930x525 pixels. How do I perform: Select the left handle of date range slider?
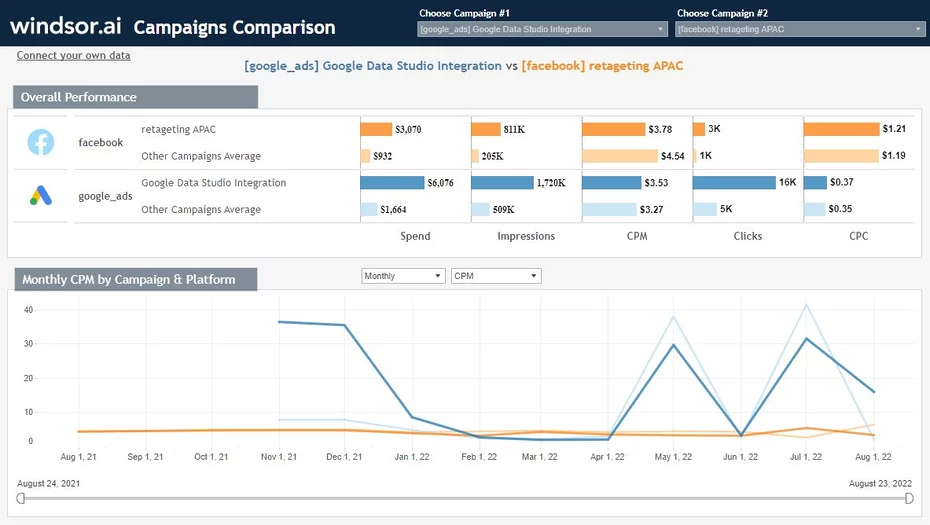[21, 498]
